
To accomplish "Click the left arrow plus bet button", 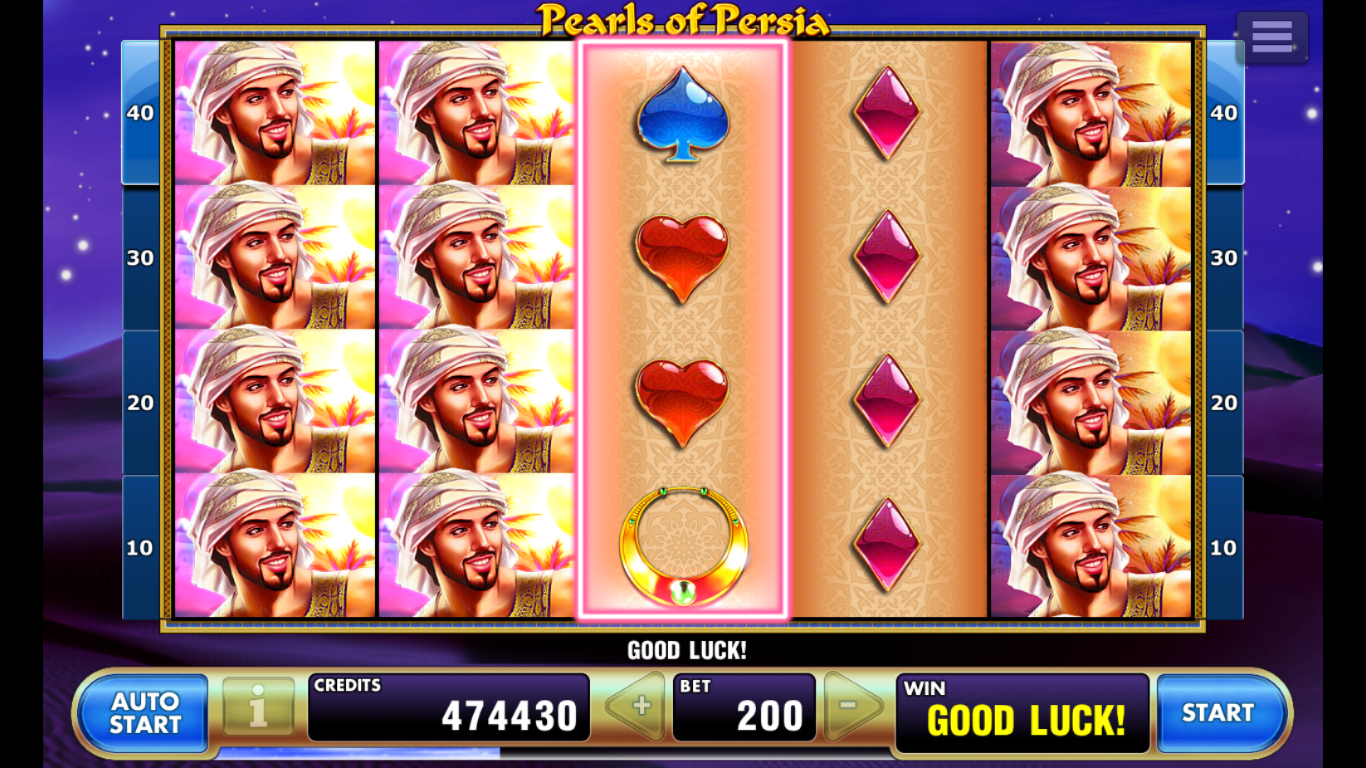I will (637, 706).
